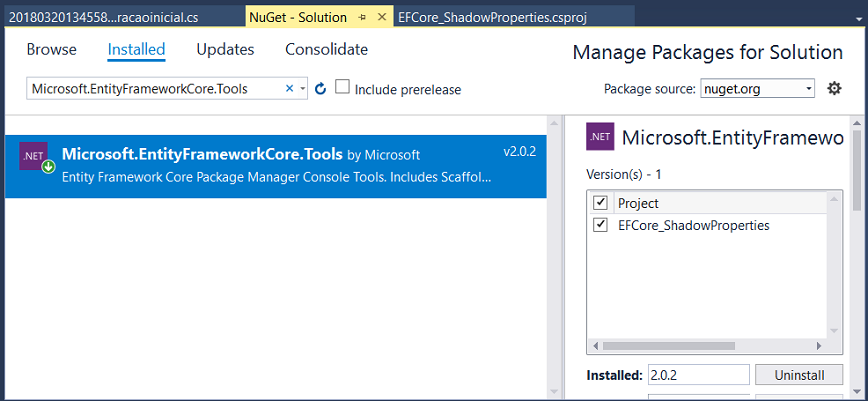Click the project list scroll up arrow
The width and height of the screenshot is (868, 401).
click(835, 198)
